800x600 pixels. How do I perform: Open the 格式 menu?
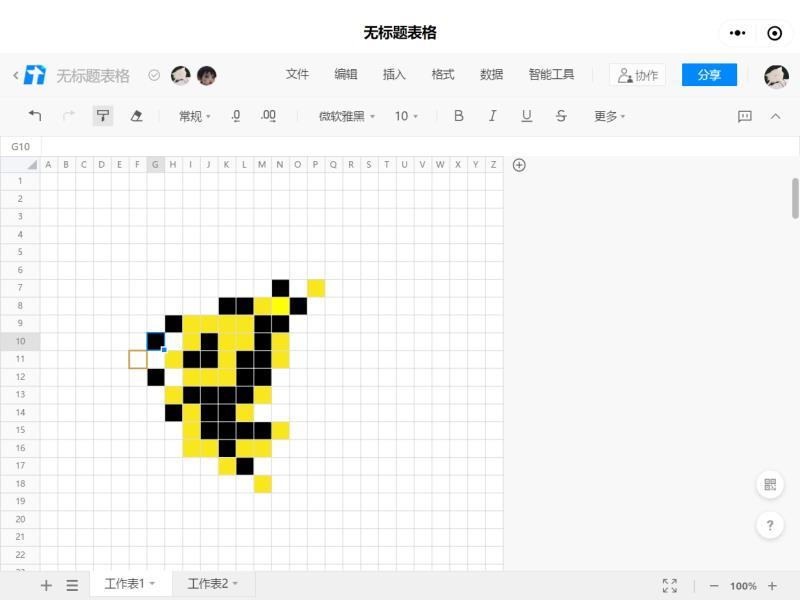tap(442, 74)
